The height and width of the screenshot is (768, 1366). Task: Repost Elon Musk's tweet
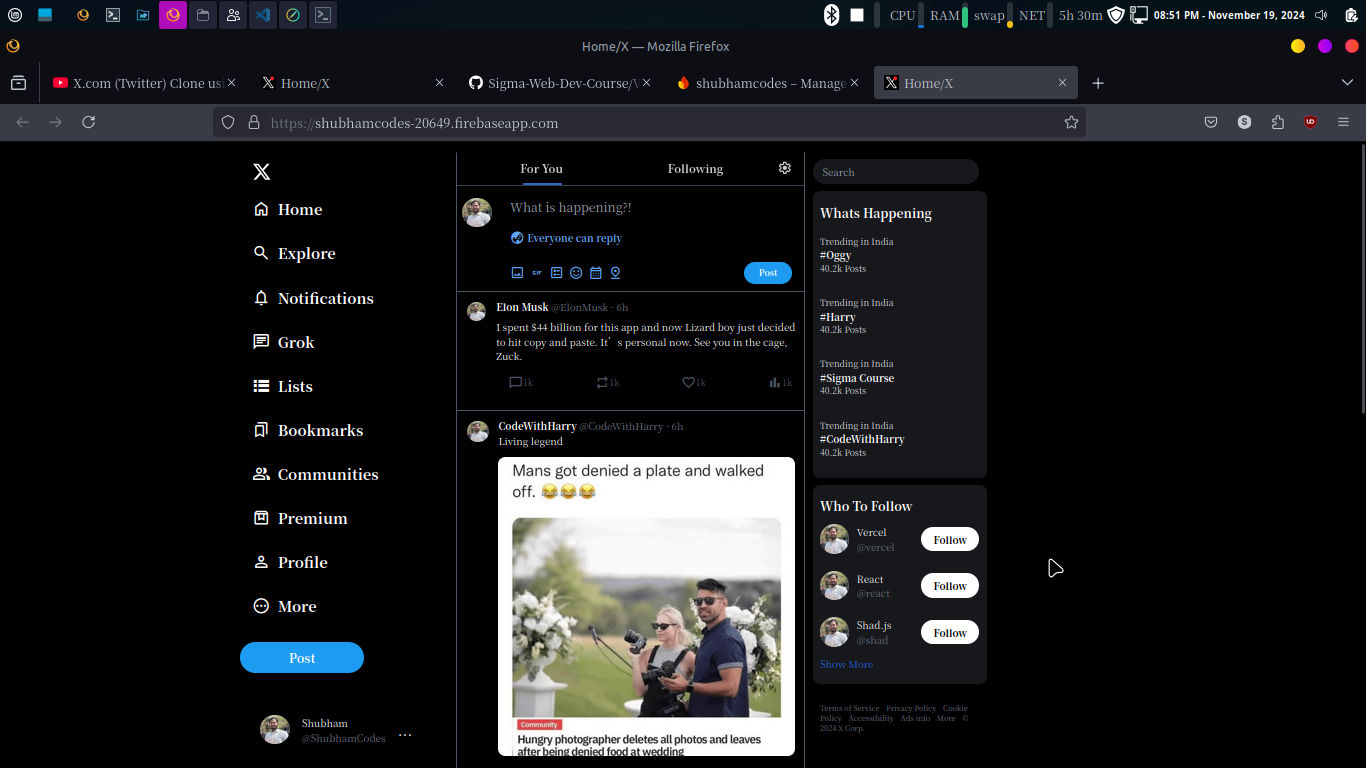[x=602, y=382]
